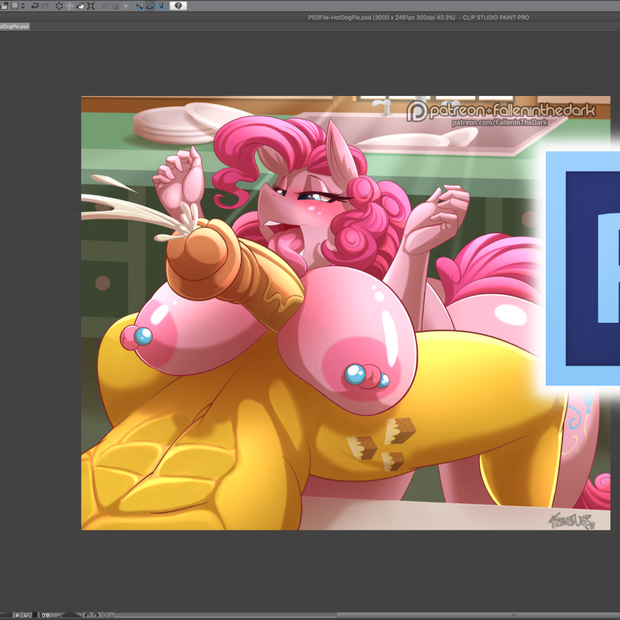
Task: Click the Clear layer icon in command bar
Action: 60,6
